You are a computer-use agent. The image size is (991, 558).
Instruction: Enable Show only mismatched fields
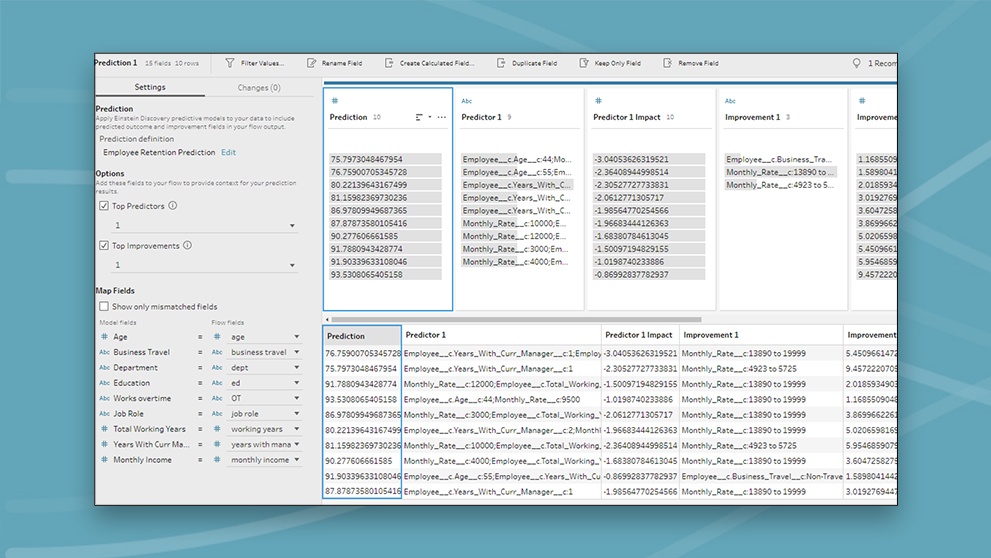[104, 307]
